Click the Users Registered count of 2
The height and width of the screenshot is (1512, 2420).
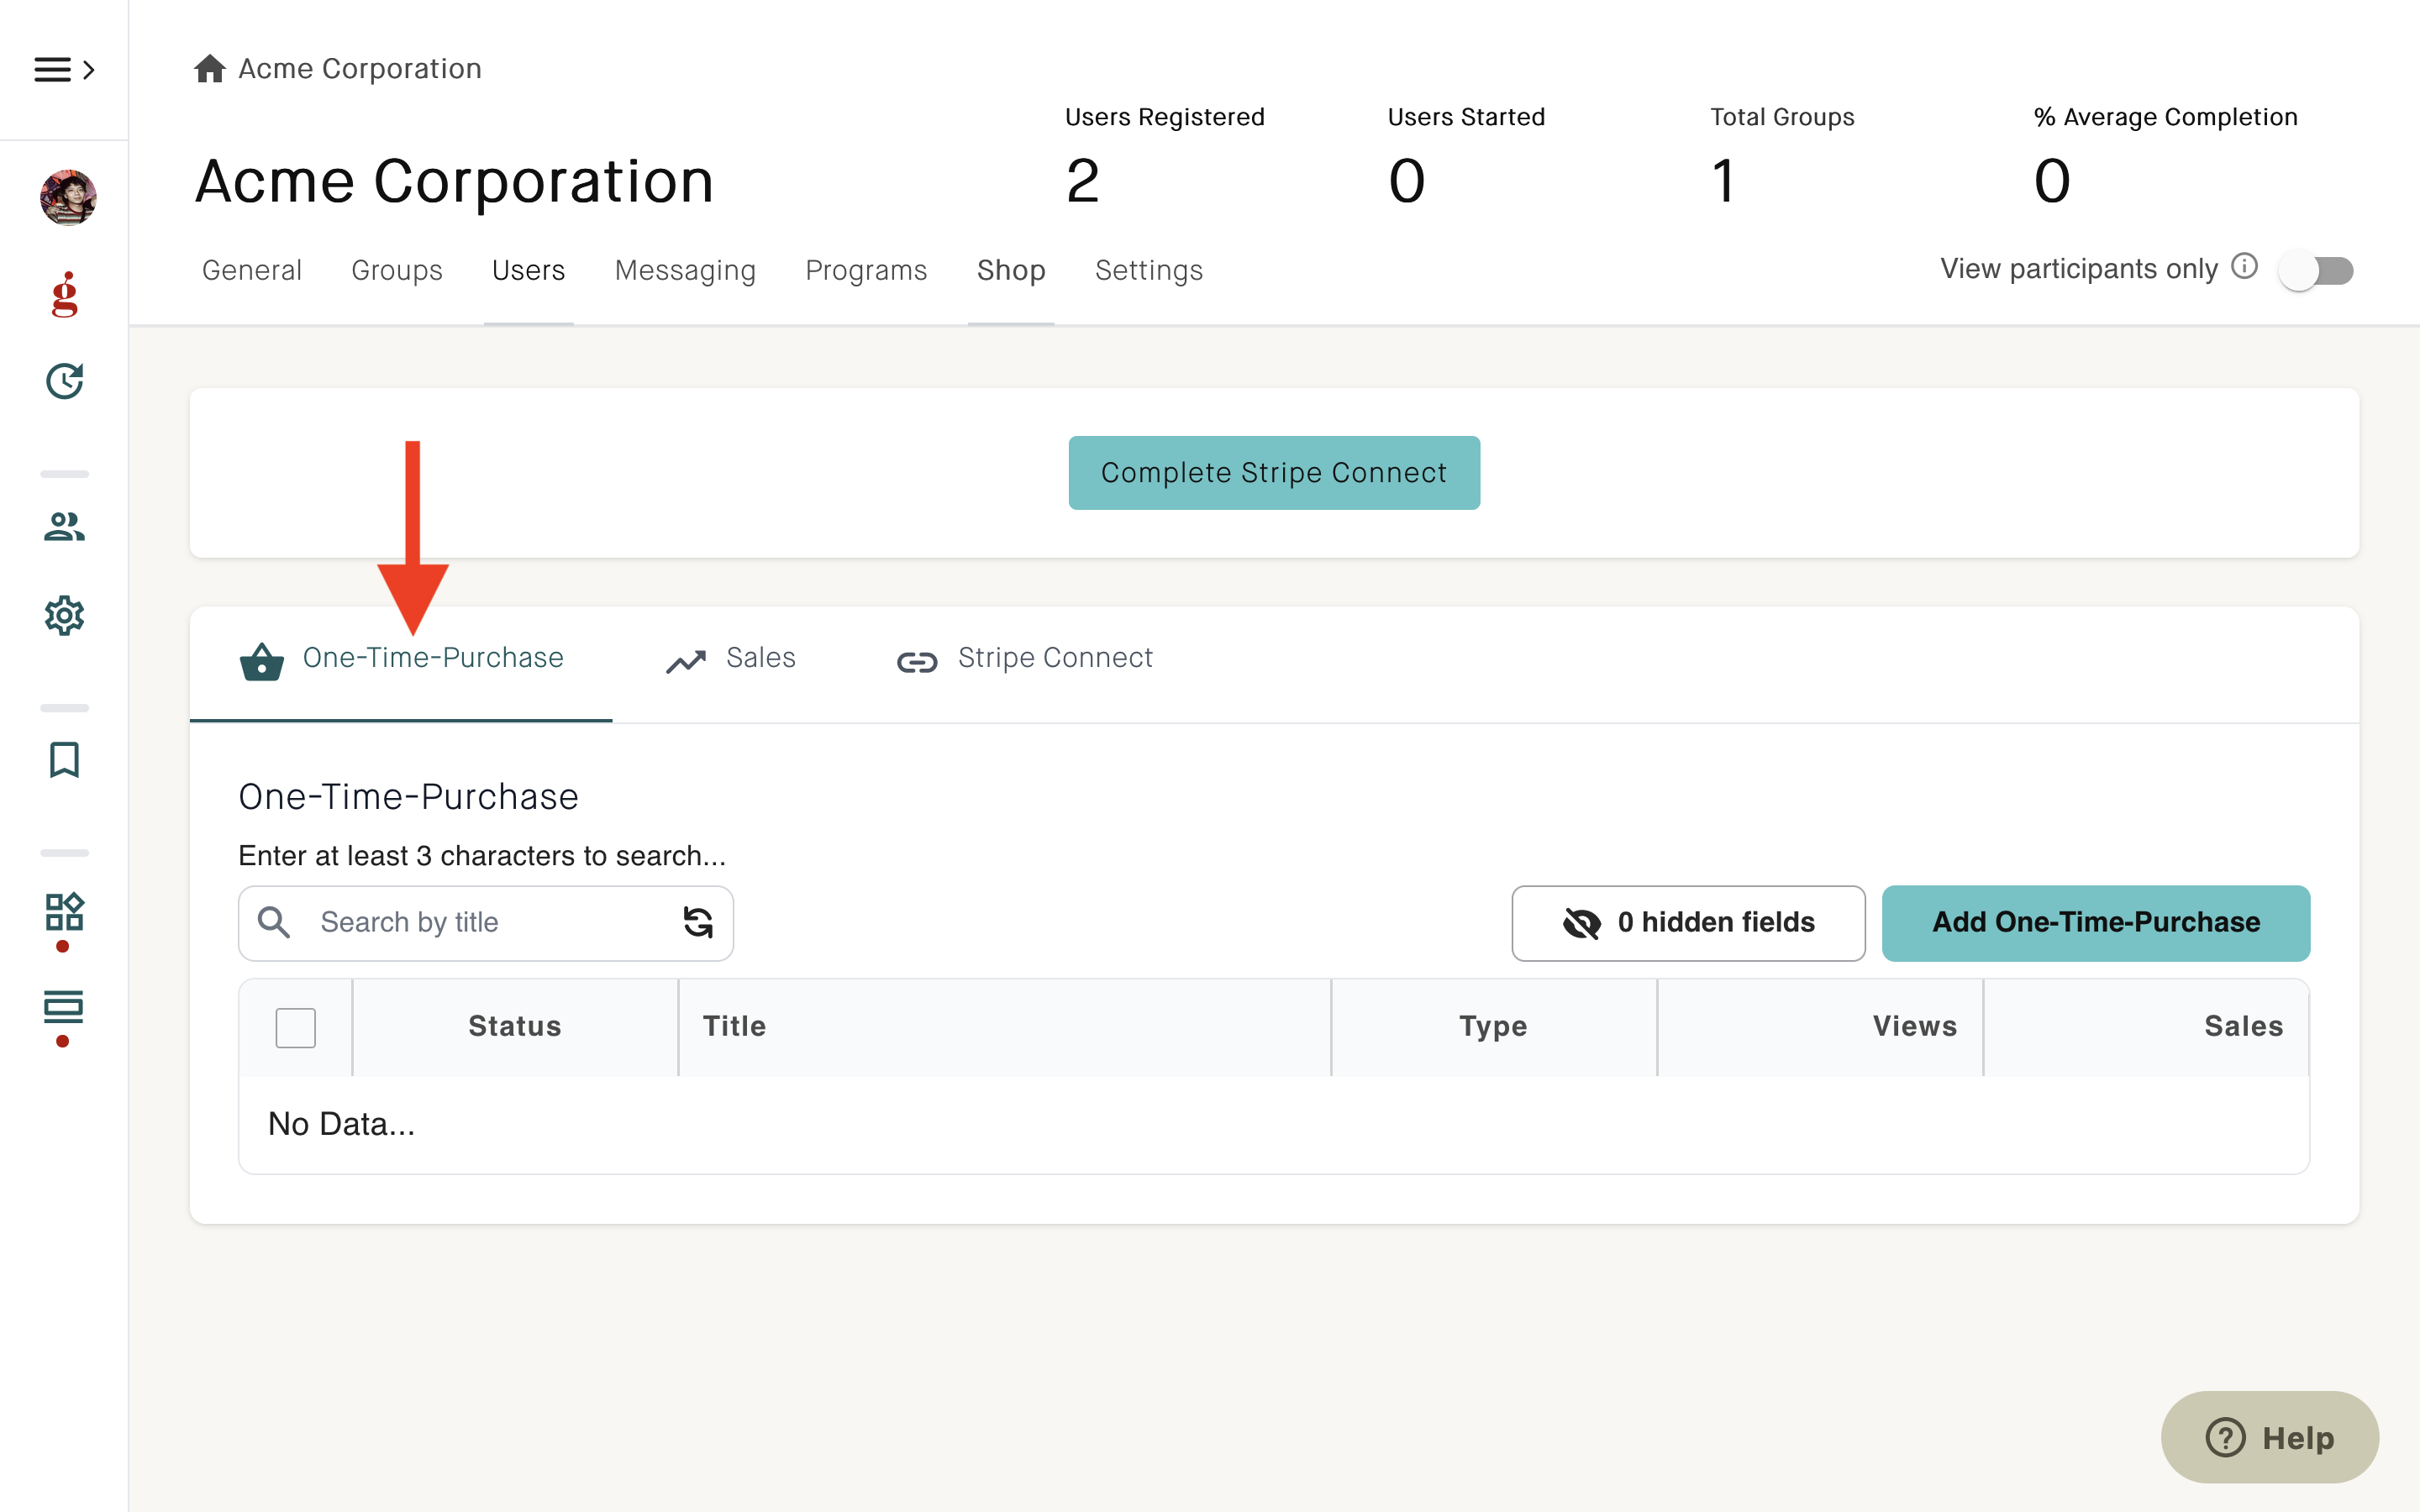pyautogui.click(x=1083, y=181)
